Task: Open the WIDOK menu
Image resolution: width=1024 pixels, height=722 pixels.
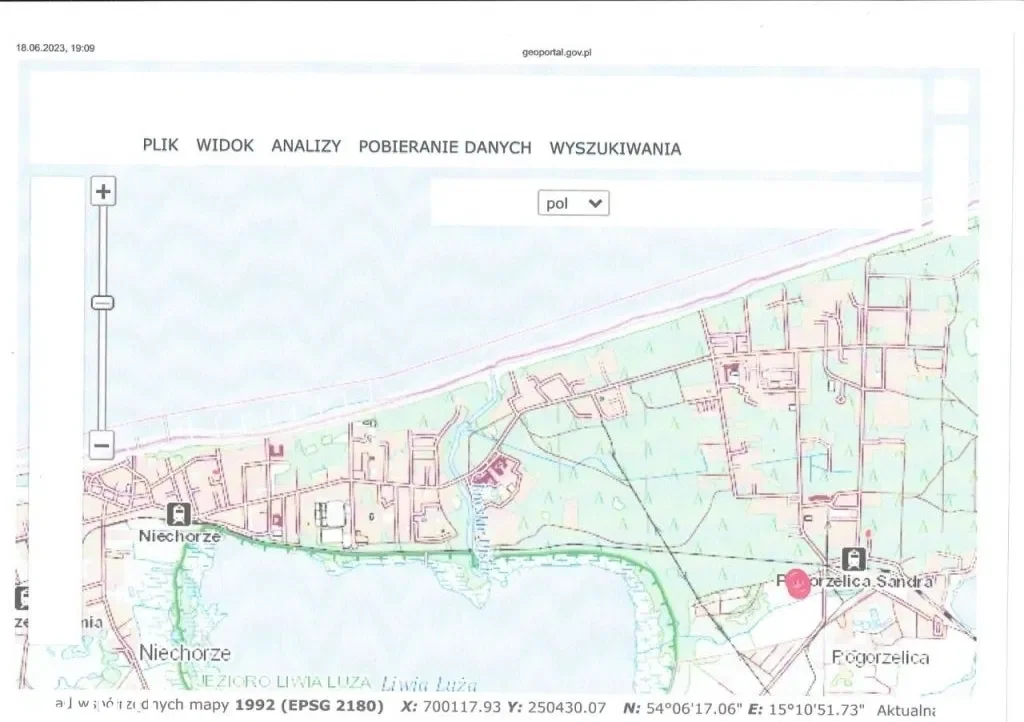Action: coord(225,146)
